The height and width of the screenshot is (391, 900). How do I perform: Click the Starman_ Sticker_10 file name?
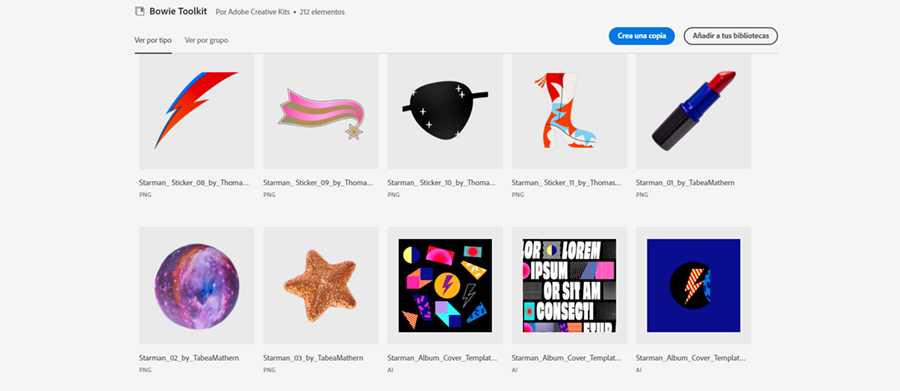tap(442, 183)
